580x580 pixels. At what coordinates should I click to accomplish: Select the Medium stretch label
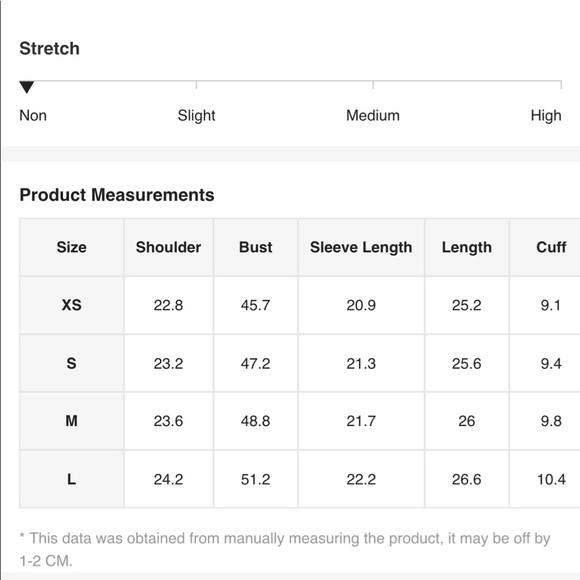(373, 115)
